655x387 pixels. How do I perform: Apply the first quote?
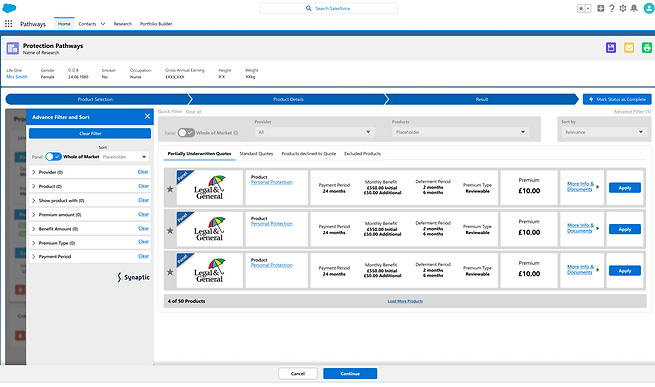pos(625,188)
